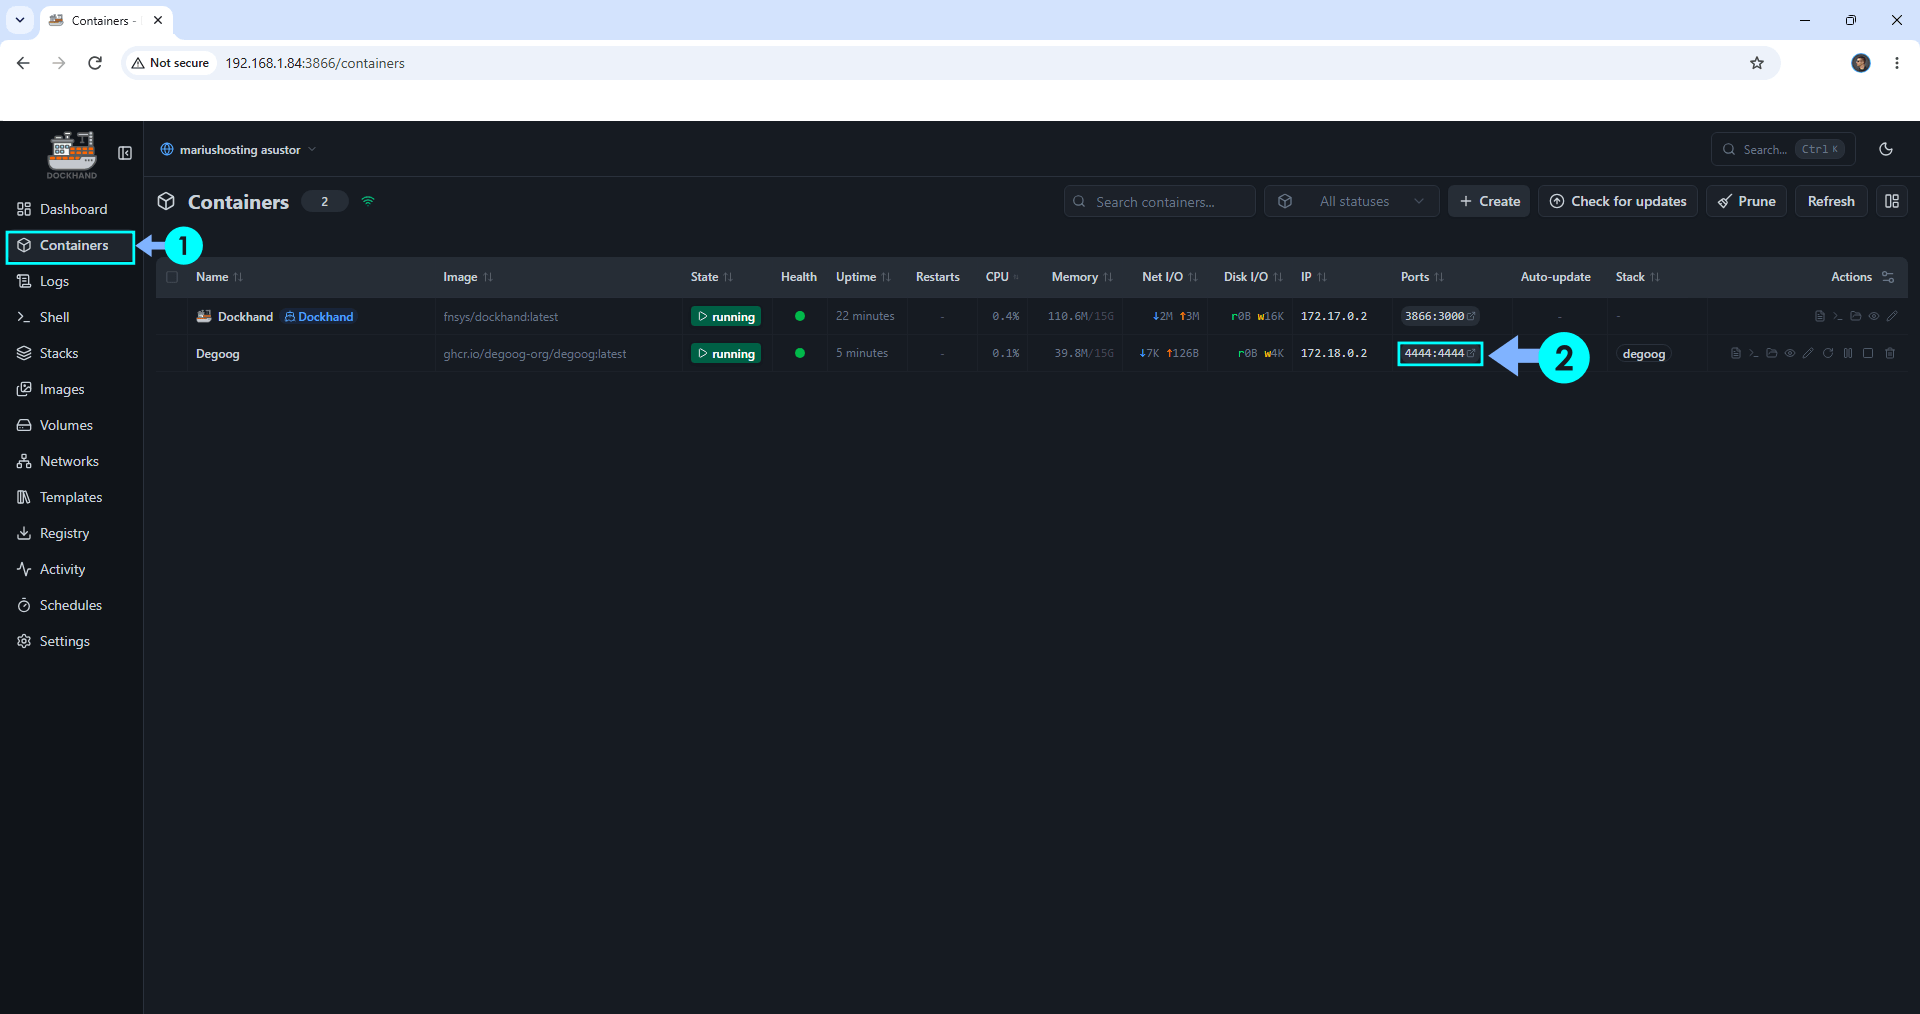Sort containers by Image column
This screenshot has width=1920, height=1014.
point(468,277)
